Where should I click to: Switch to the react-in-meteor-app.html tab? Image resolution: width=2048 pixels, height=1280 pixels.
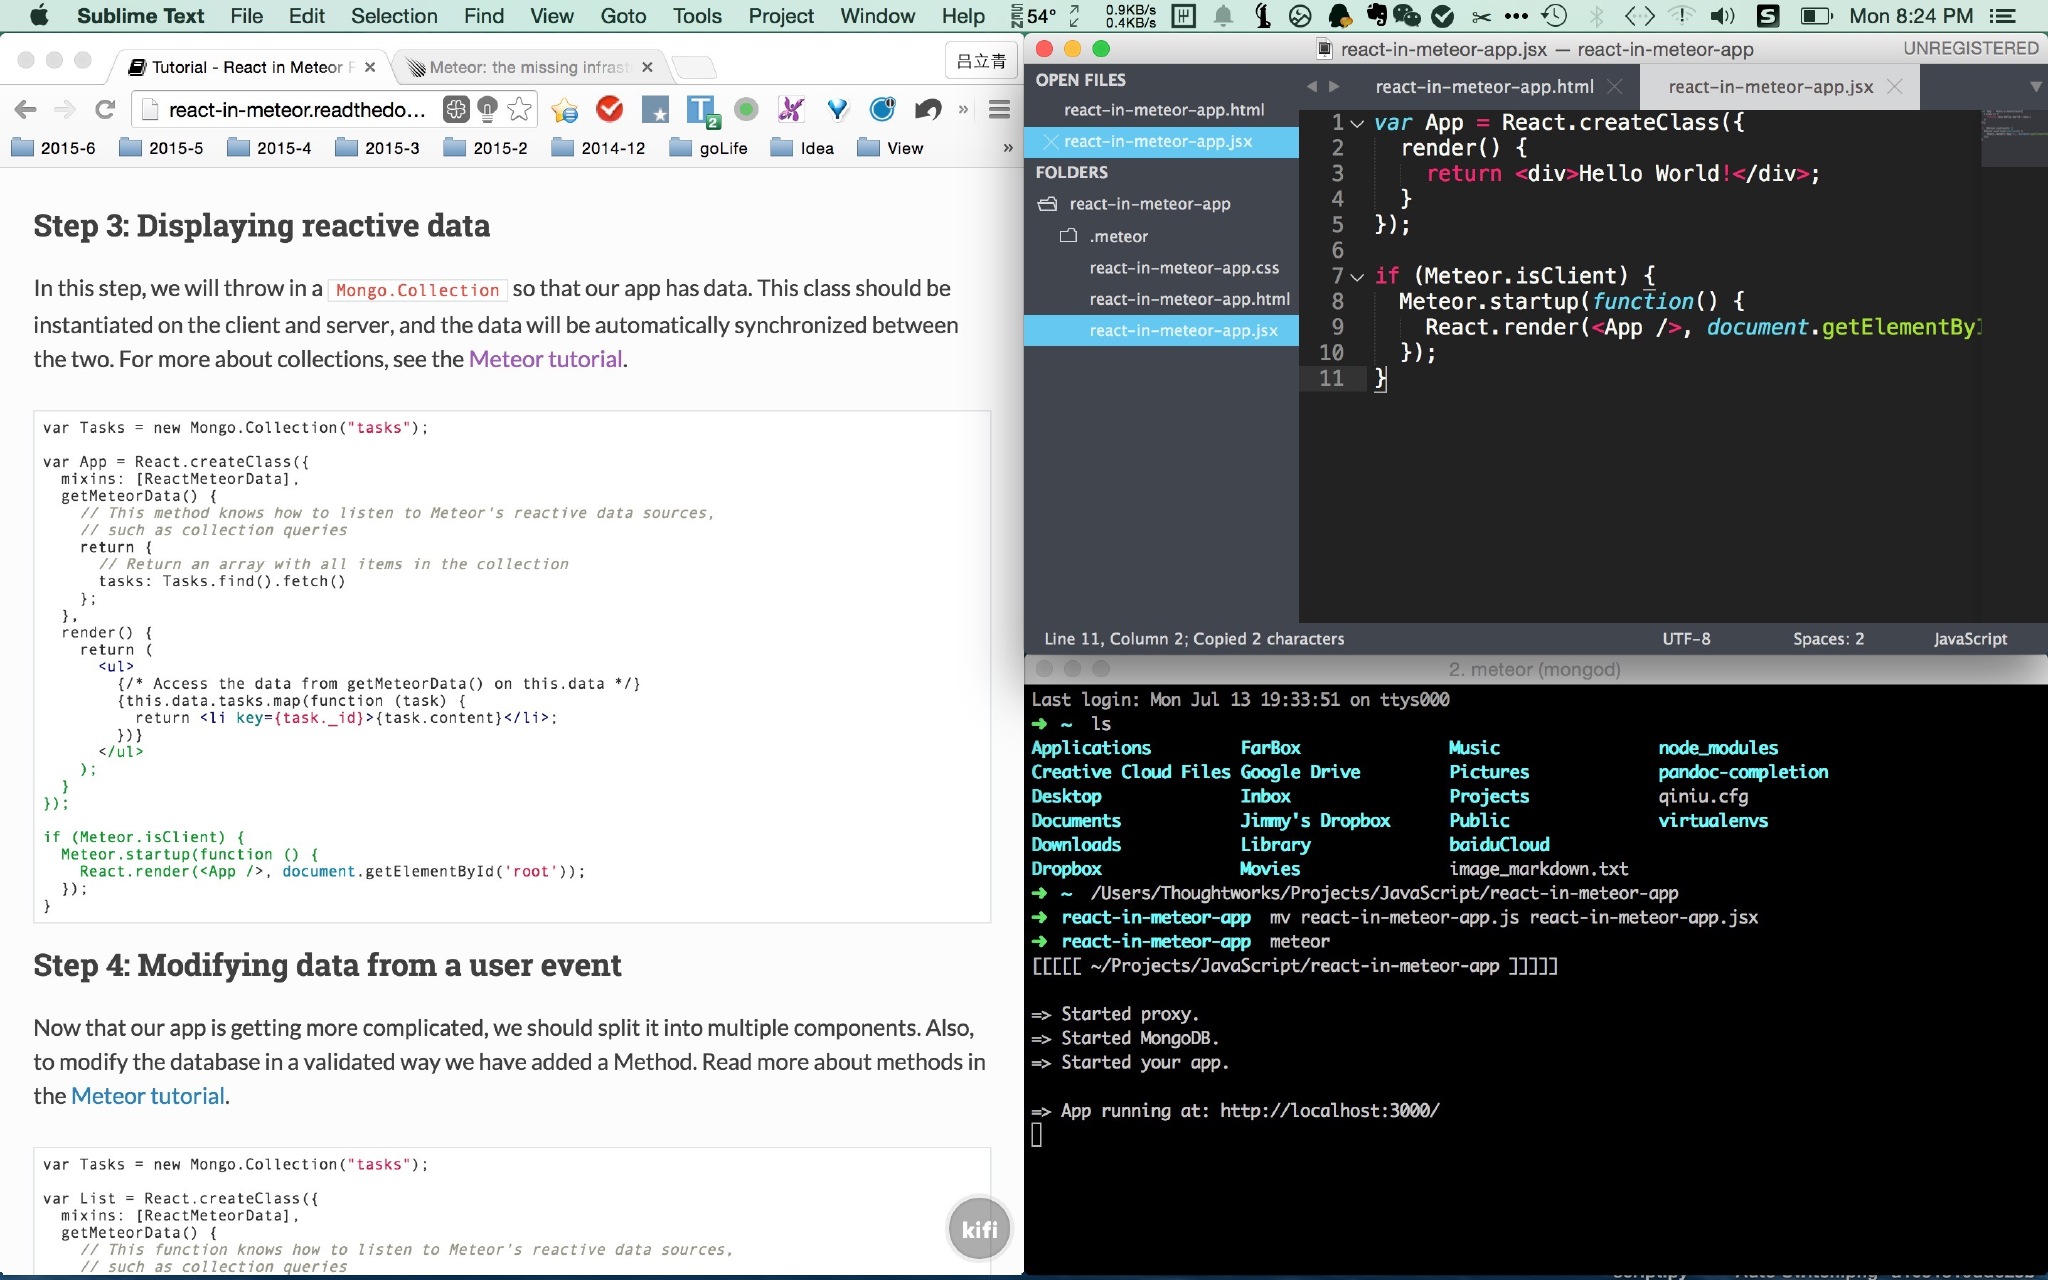tap(1487, 87)
